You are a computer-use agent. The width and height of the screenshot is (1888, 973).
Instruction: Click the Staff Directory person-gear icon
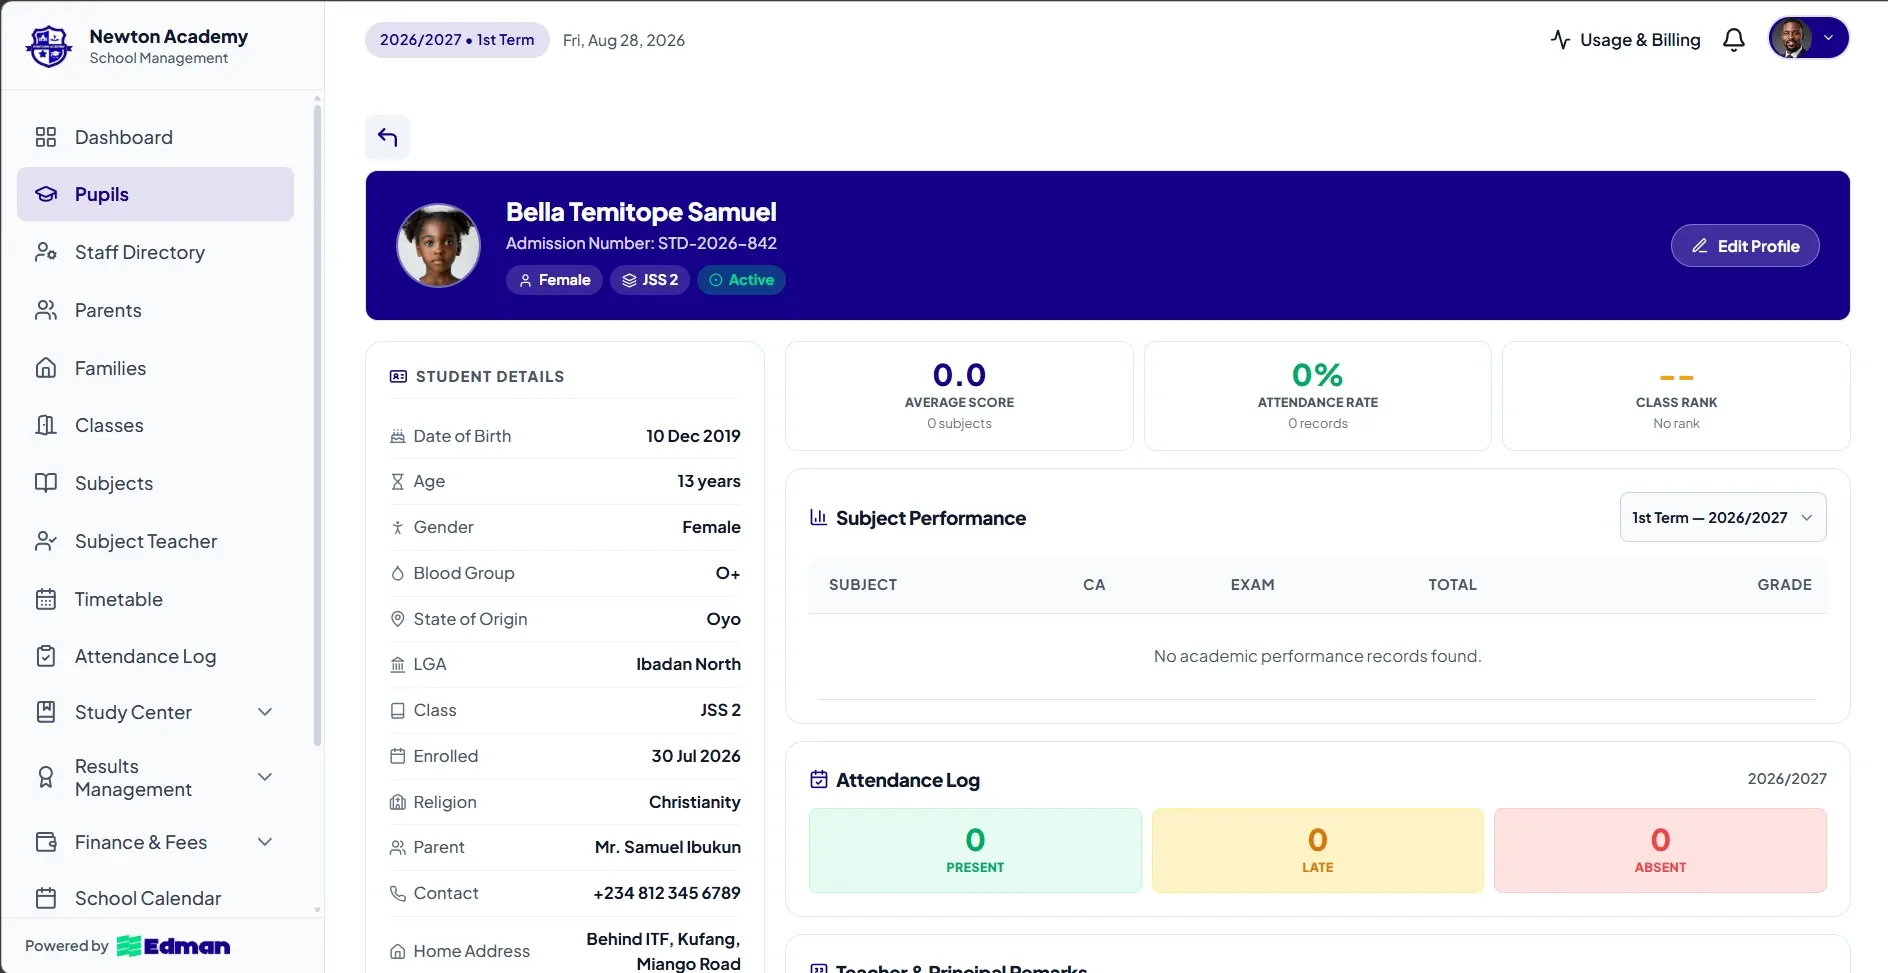click(x=46, y=252)
